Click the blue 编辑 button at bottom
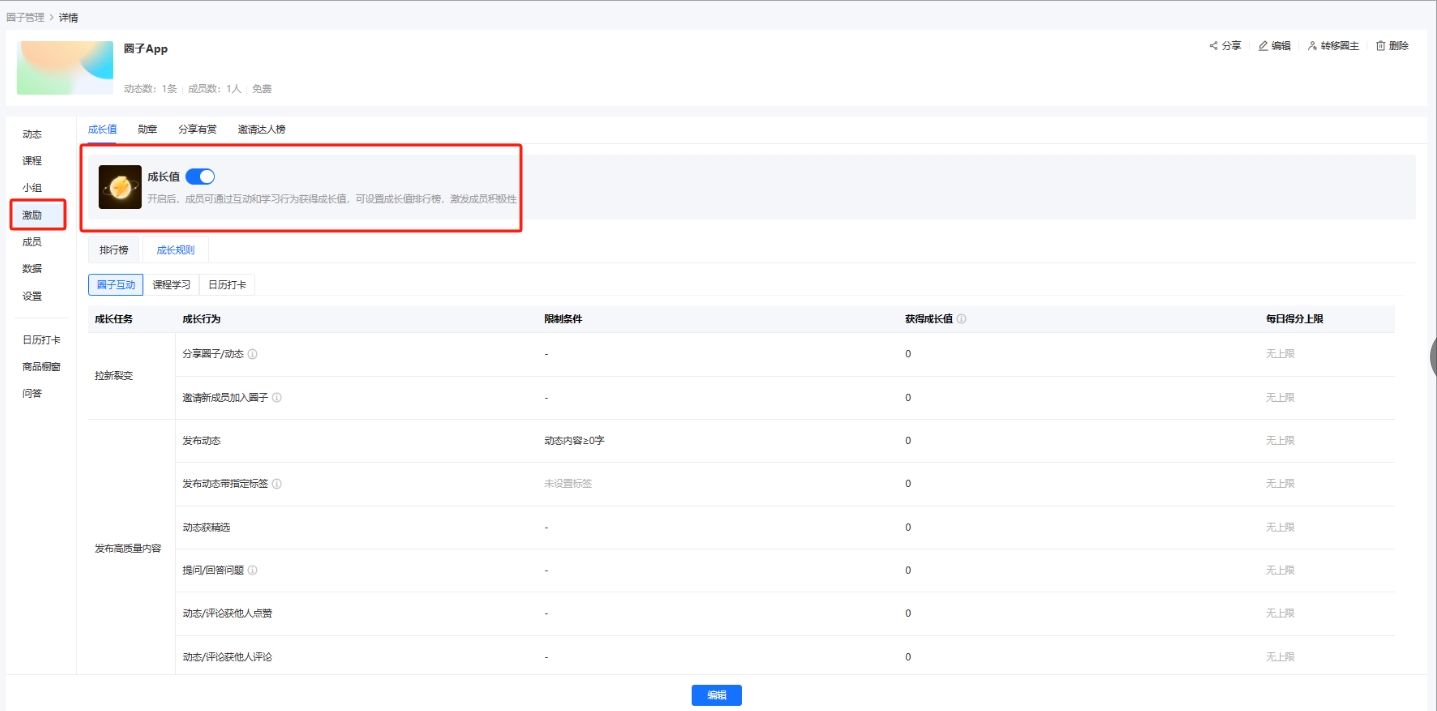Screen dimensions: 1437x711 (716, 696)
